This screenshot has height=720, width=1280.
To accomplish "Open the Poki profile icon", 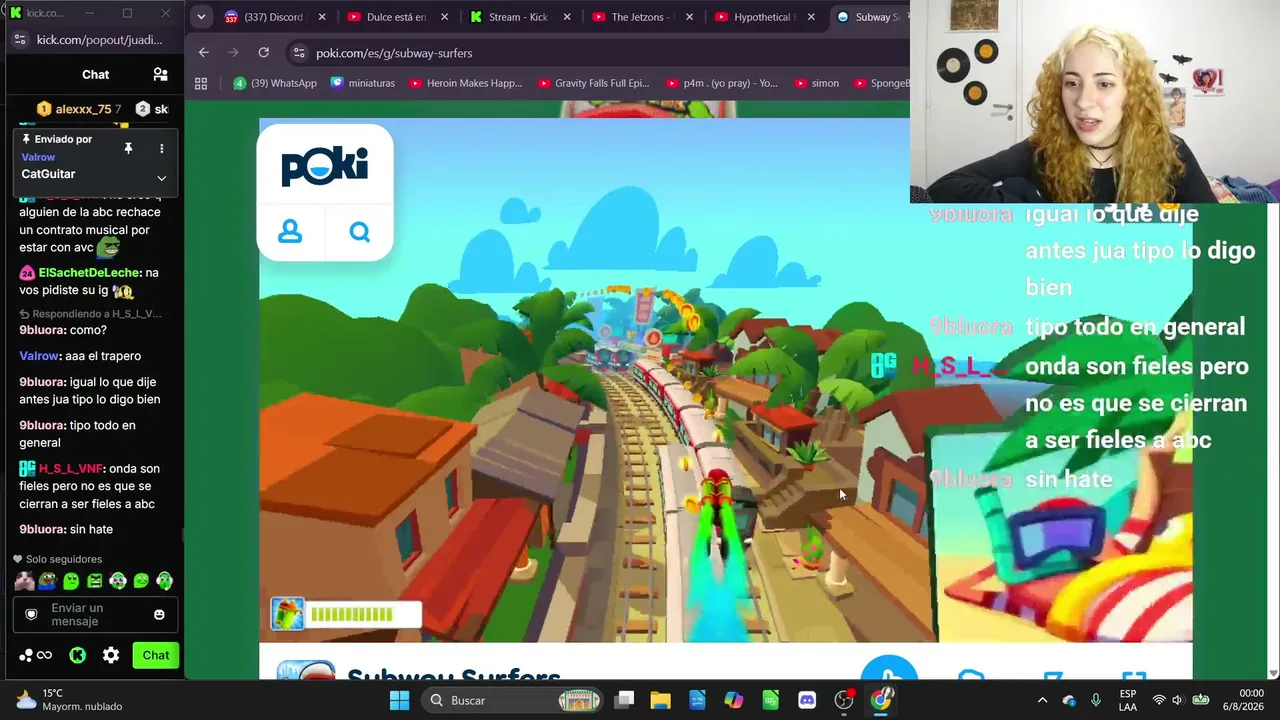I will [290, 232].
